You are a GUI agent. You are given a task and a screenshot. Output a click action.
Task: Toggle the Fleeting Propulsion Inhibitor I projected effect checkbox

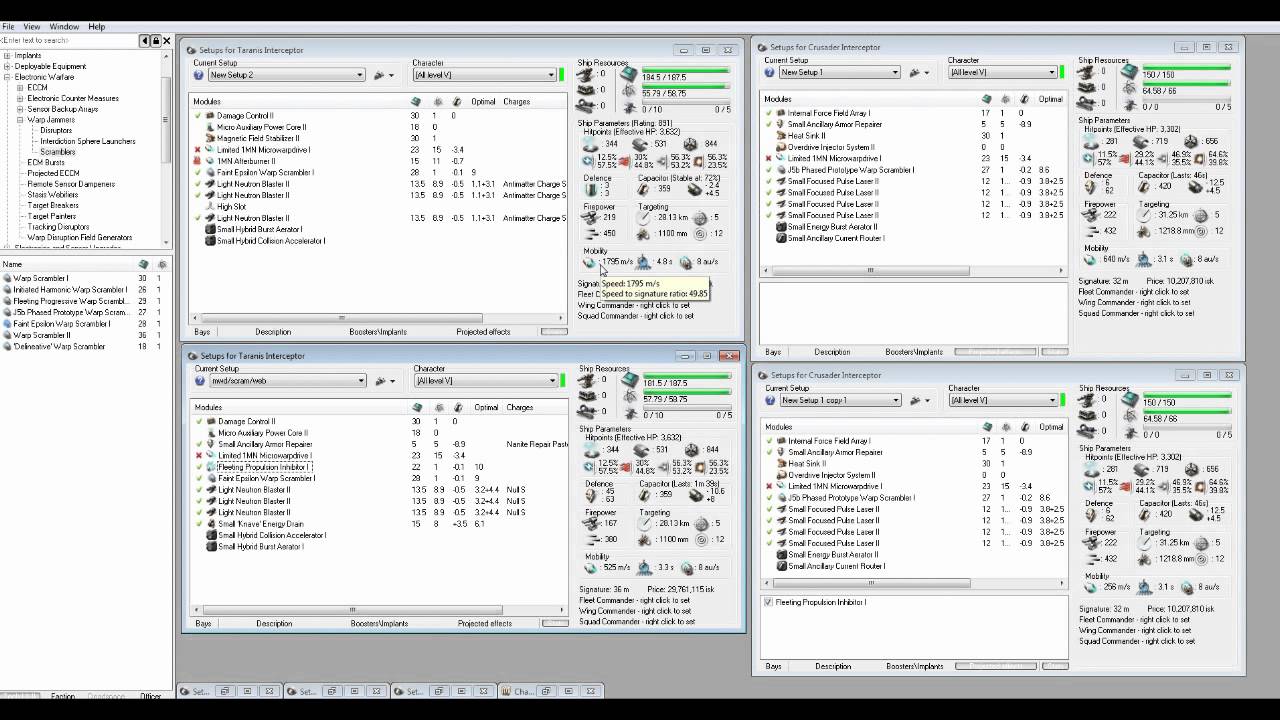click(768, 602)
